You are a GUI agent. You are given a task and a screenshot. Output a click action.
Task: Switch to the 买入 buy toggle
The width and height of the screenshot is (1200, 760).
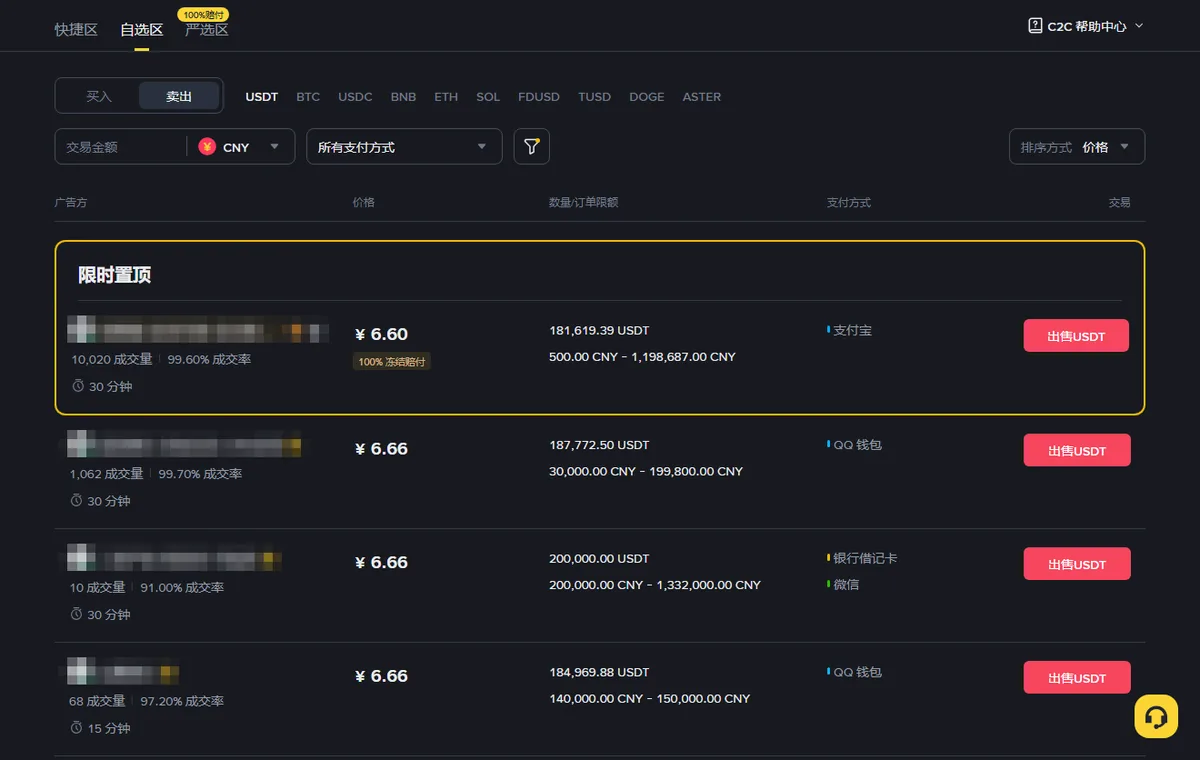(x=99, y=96)
